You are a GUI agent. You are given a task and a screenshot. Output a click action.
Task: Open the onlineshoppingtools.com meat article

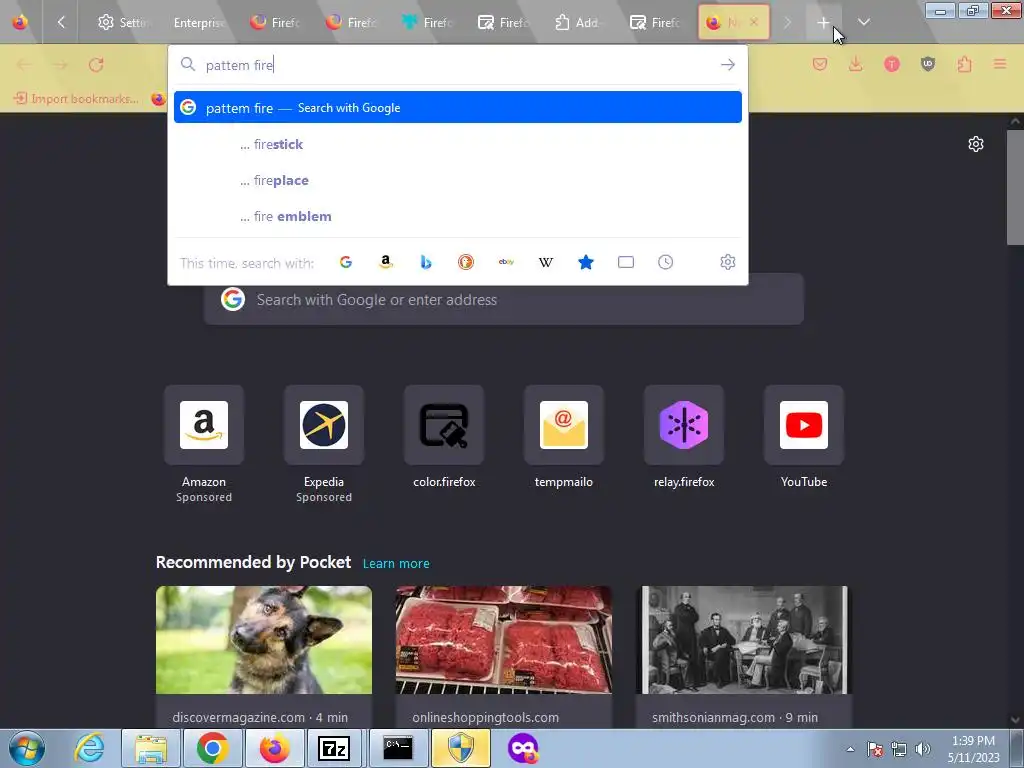tap(504, 656)
